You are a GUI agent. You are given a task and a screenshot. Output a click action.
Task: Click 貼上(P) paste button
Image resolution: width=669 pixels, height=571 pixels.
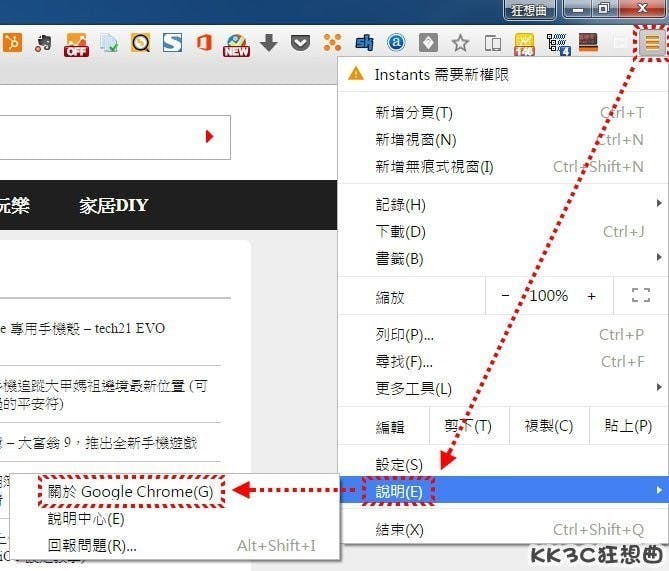[628, 425]
